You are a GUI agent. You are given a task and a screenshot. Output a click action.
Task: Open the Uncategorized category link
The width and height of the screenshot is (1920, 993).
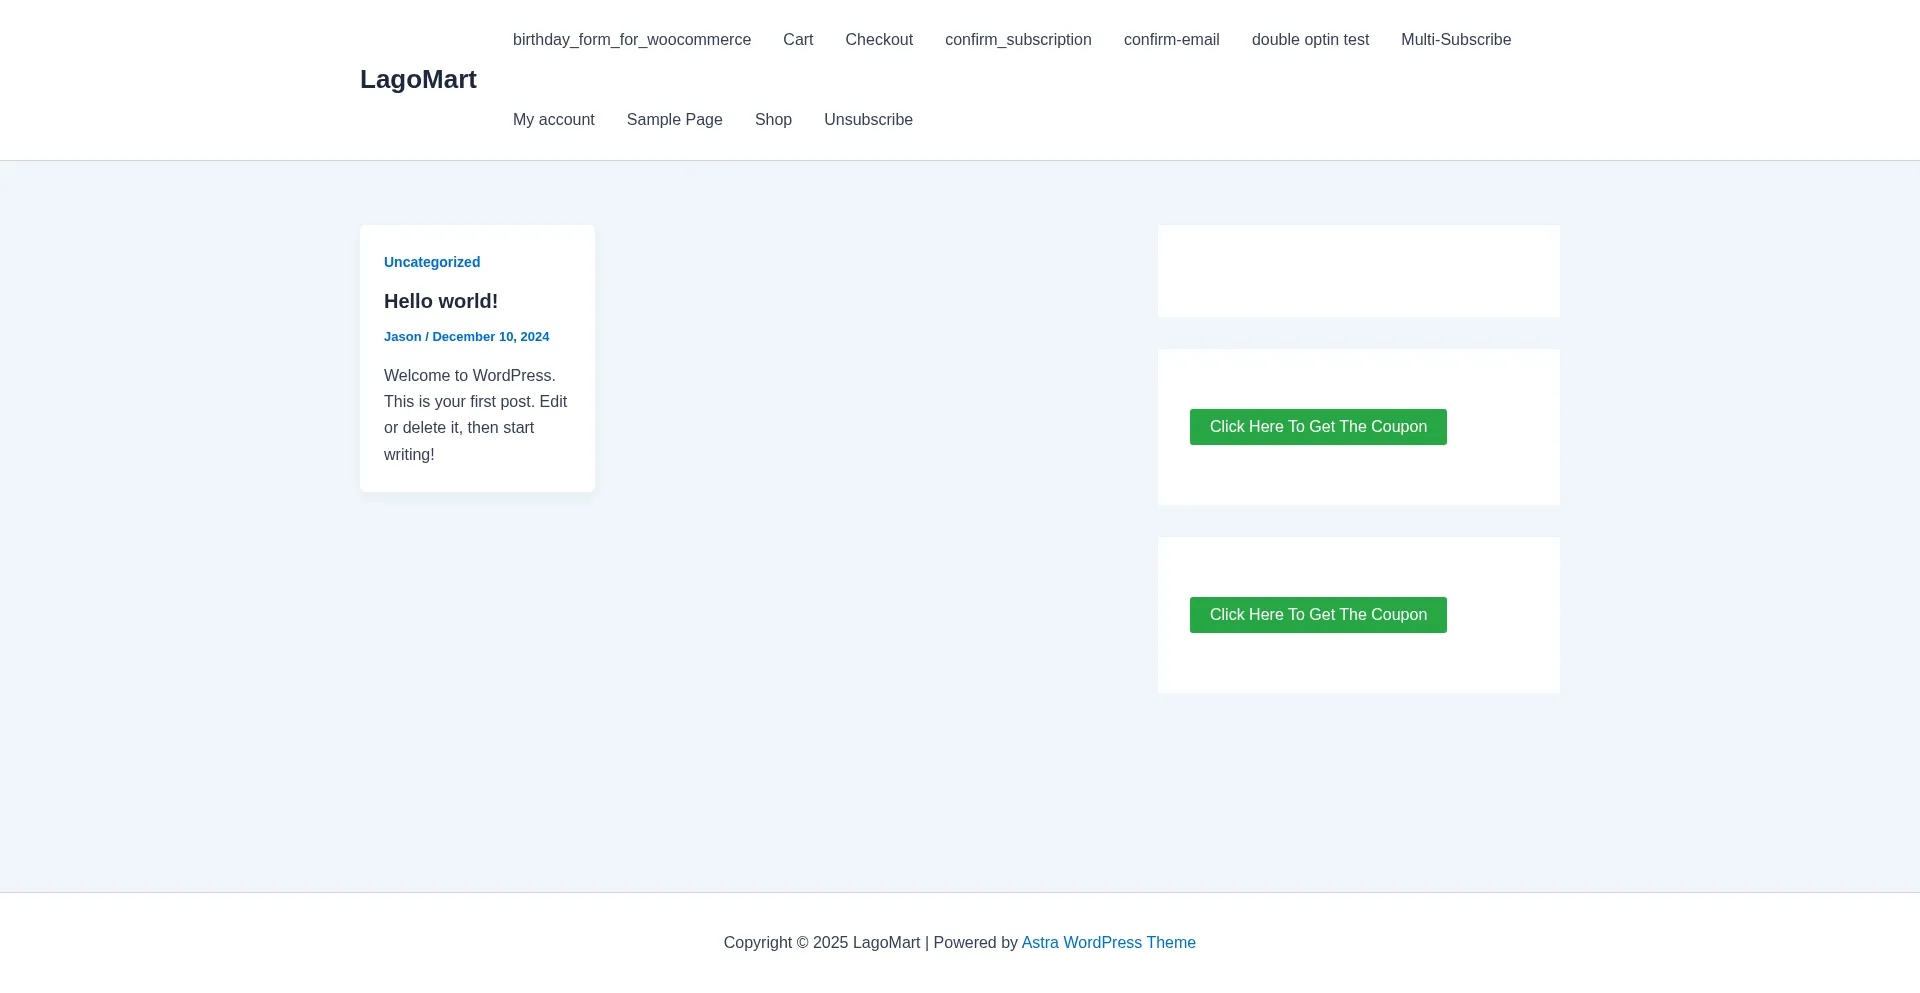click(431, 262)
